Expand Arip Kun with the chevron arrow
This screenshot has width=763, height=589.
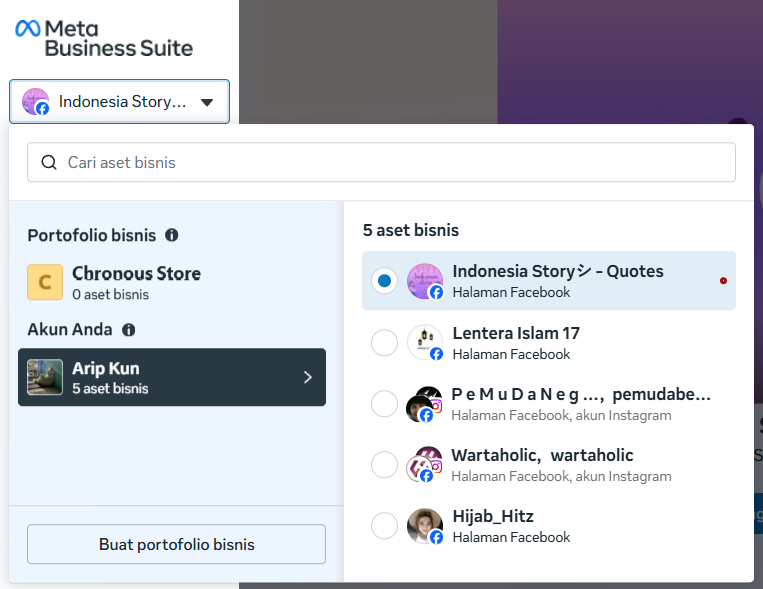[x=308, y=377]
